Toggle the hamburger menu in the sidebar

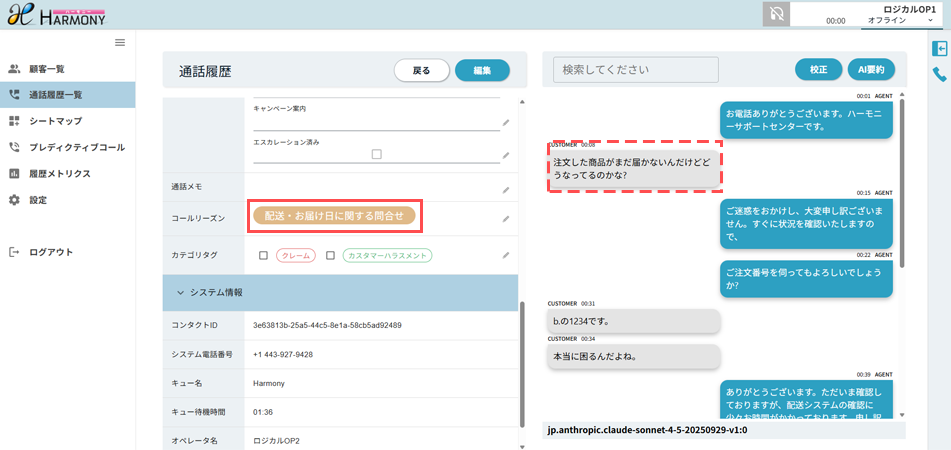pyautogui.click(x=120, y=42)
